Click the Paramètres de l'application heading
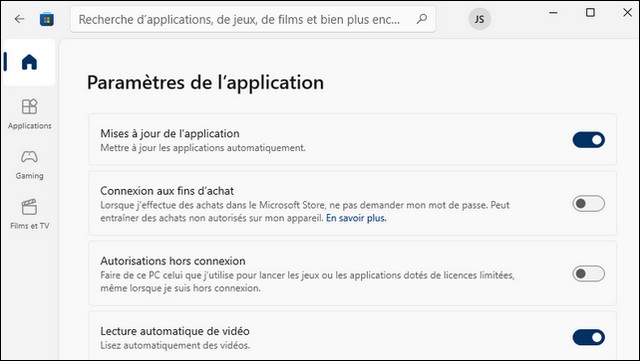This screenshot has height=361, width=640. tap(205, 83)
